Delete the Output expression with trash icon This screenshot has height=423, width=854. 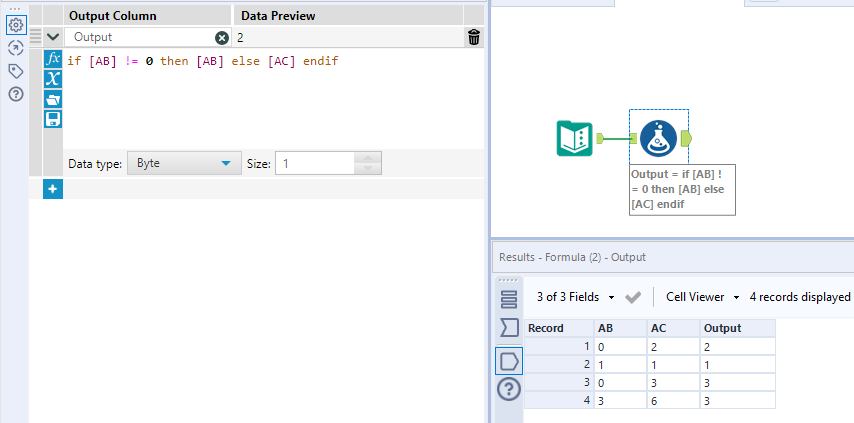click(473, 37)
